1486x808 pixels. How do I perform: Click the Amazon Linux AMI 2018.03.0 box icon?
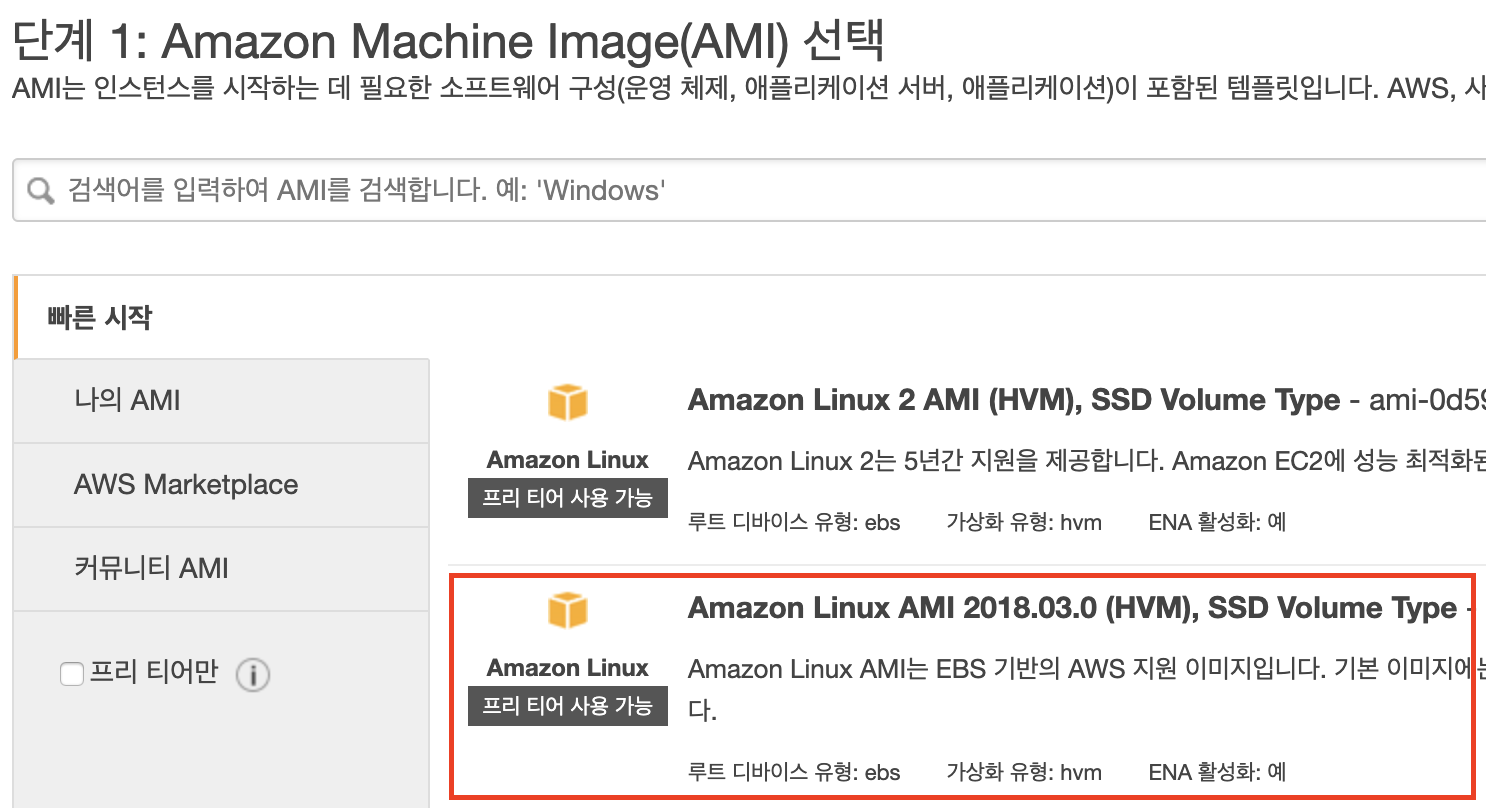[x=568, y=610]
